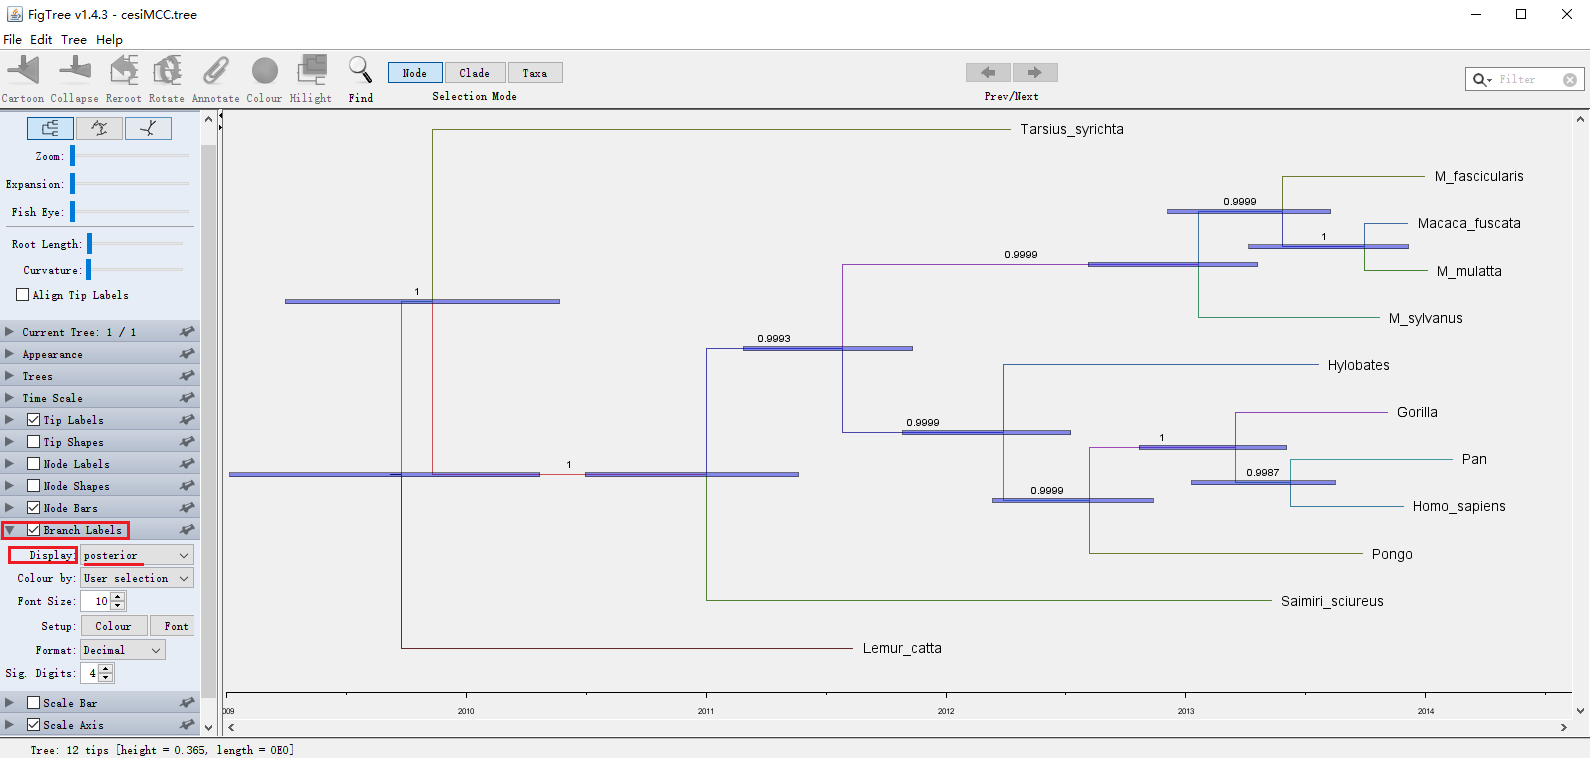Click the pin icon on Appearance row
The height and width of the screenshot is (758, 1590).
[x=187, y=354]
